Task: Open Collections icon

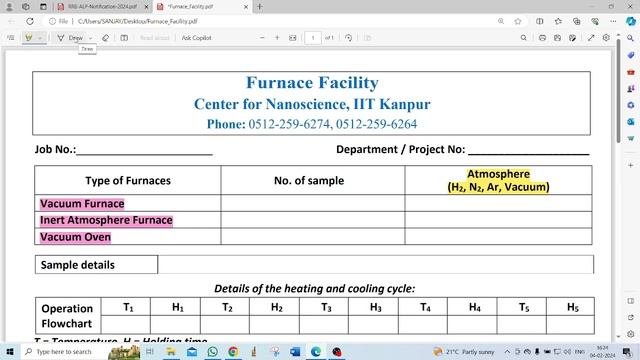Action: [576, 21]
